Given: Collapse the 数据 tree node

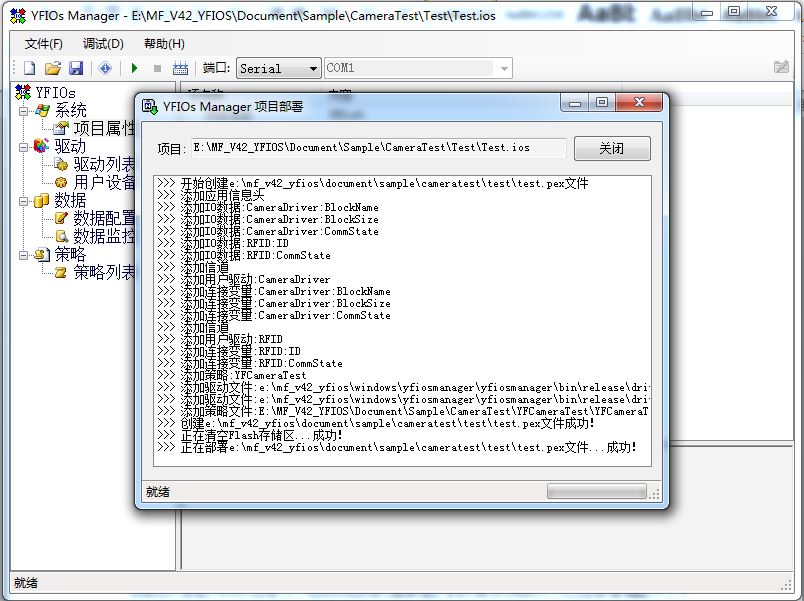Looking at the screenshot, I should [24, 201].
